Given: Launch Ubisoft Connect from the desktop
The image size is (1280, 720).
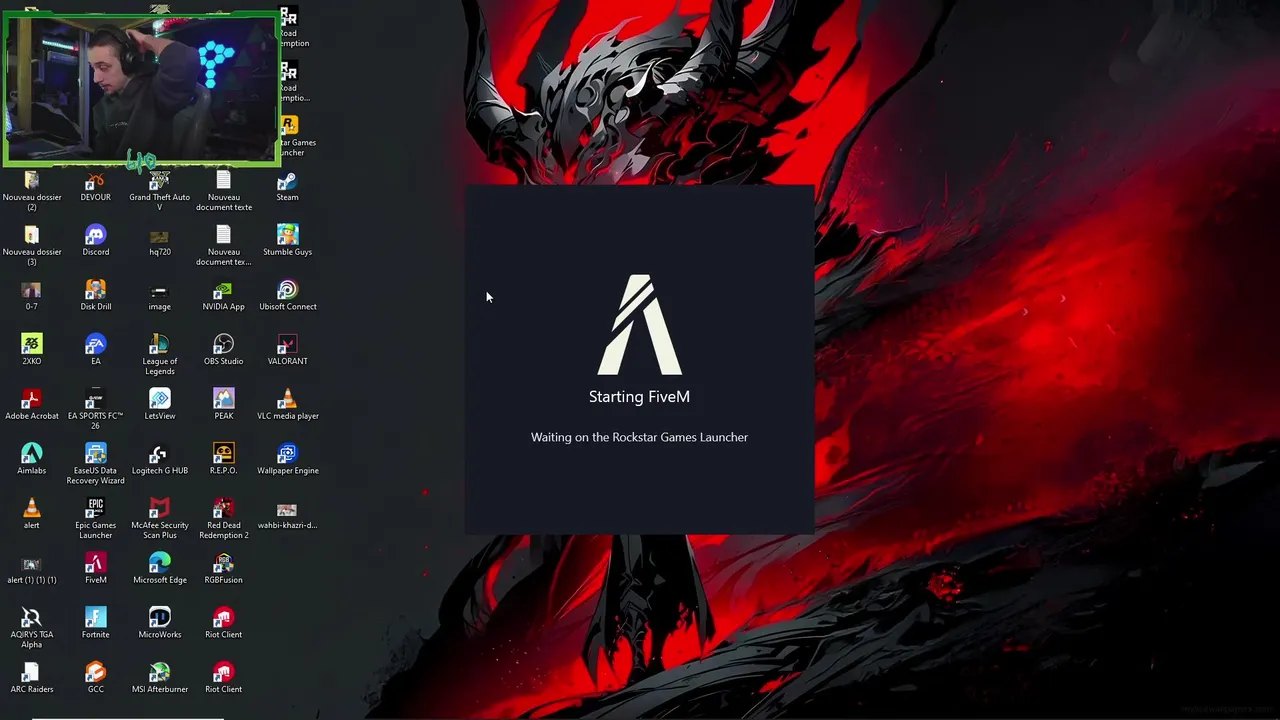Looking at the screenshot, I should coord(287,296).
